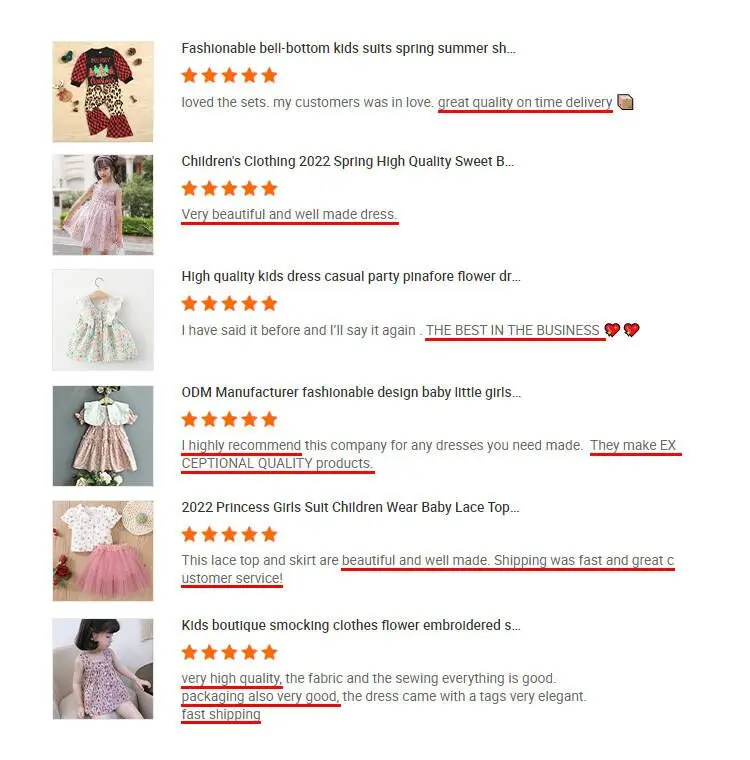Image resolution: width=750 pixels, height=760 pixels.
Task: Click star rating under '2022 Princess Girls Suit'
Action: 229,535
